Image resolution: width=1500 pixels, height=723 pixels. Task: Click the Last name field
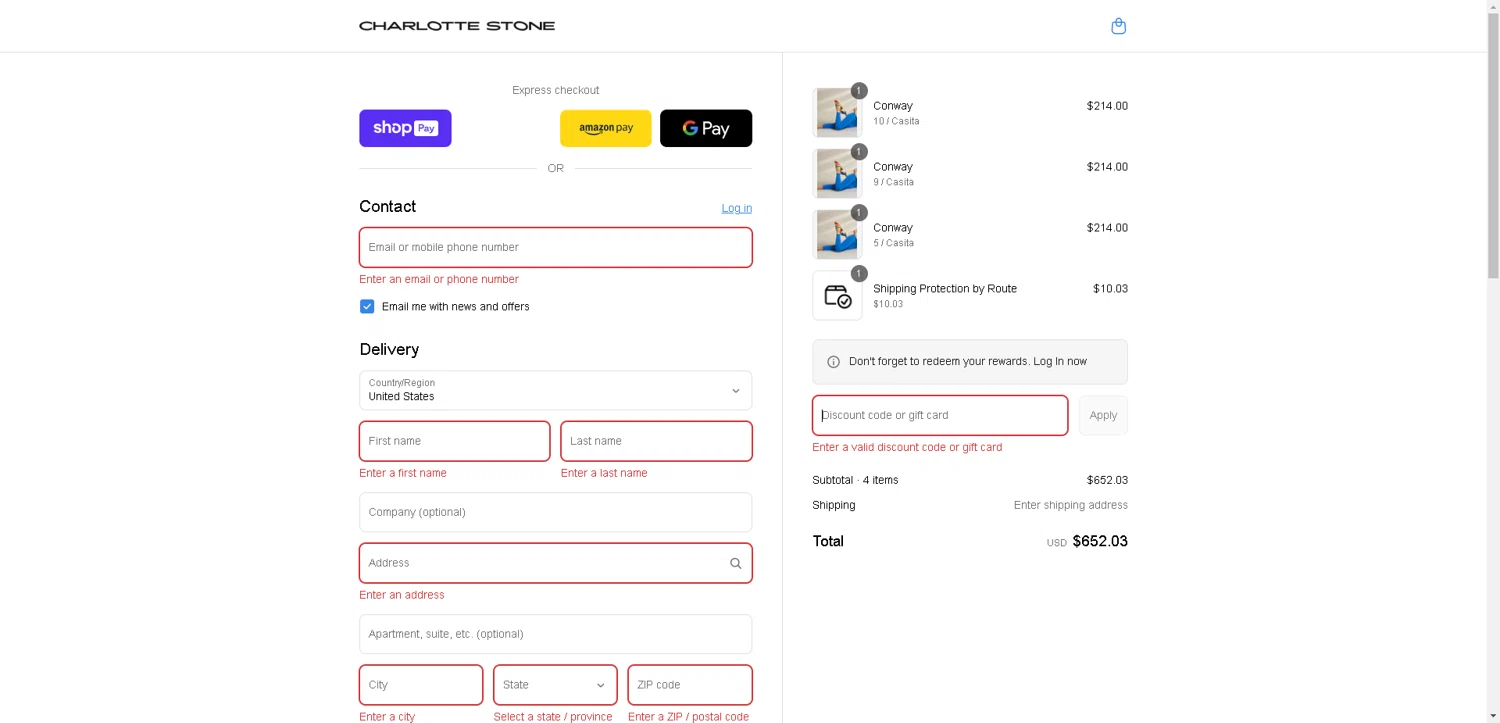click(657, 441)
